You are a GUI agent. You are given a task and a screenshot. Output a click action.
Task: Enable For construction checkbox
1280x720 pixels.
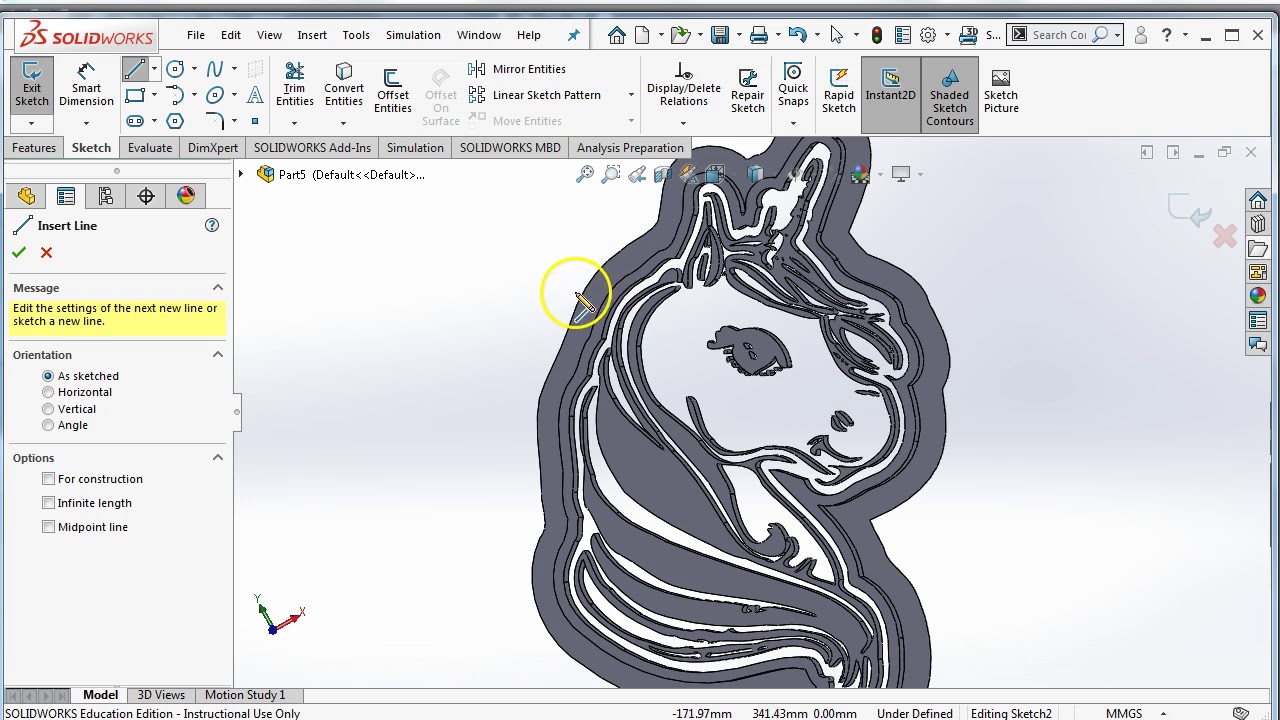48,479
